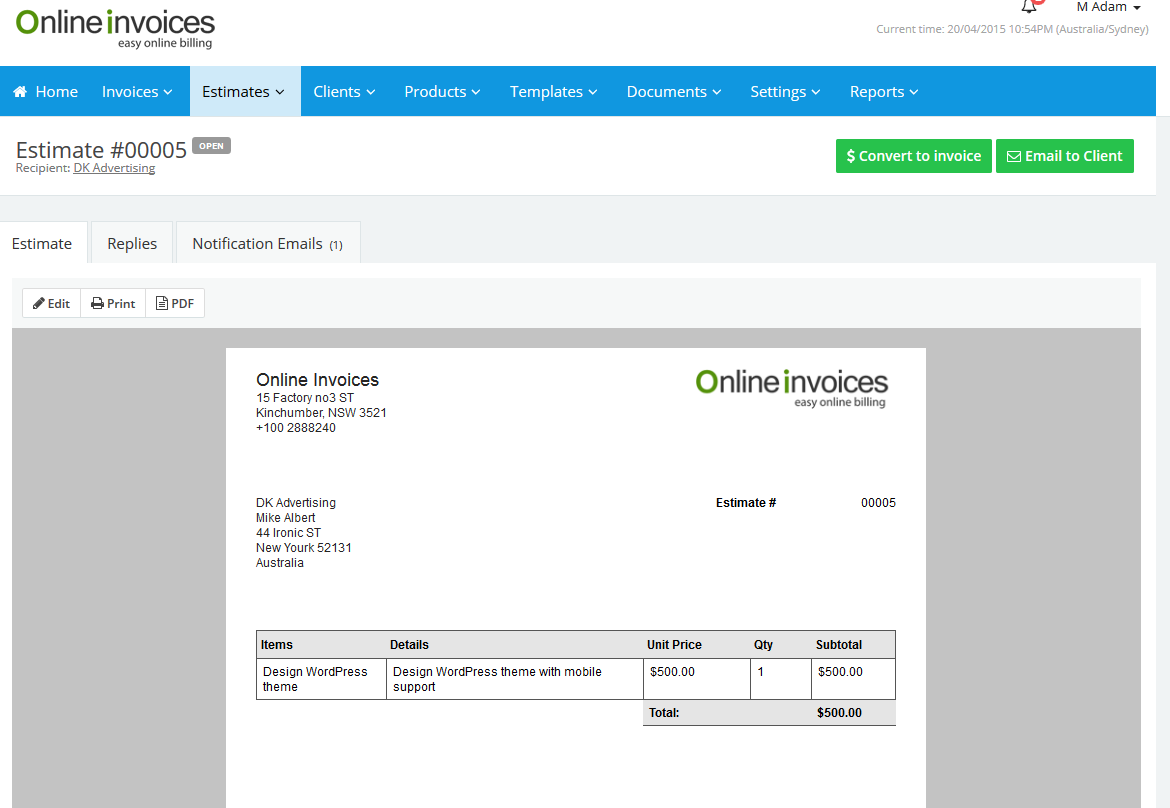Screen dimensions: 1170x808
Task: Follow the DK Advertising recipient link
Action: [114, 168]
